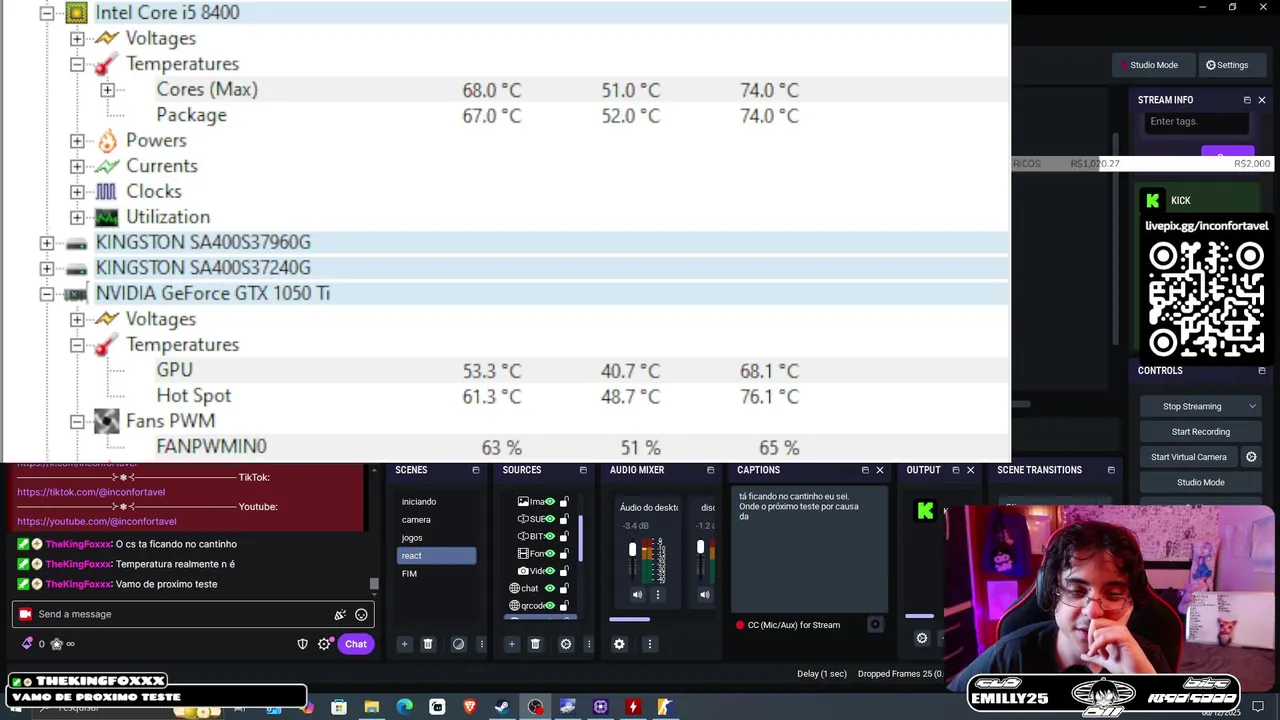
Task: Expand the Currents node
Action: click(77, 166)
